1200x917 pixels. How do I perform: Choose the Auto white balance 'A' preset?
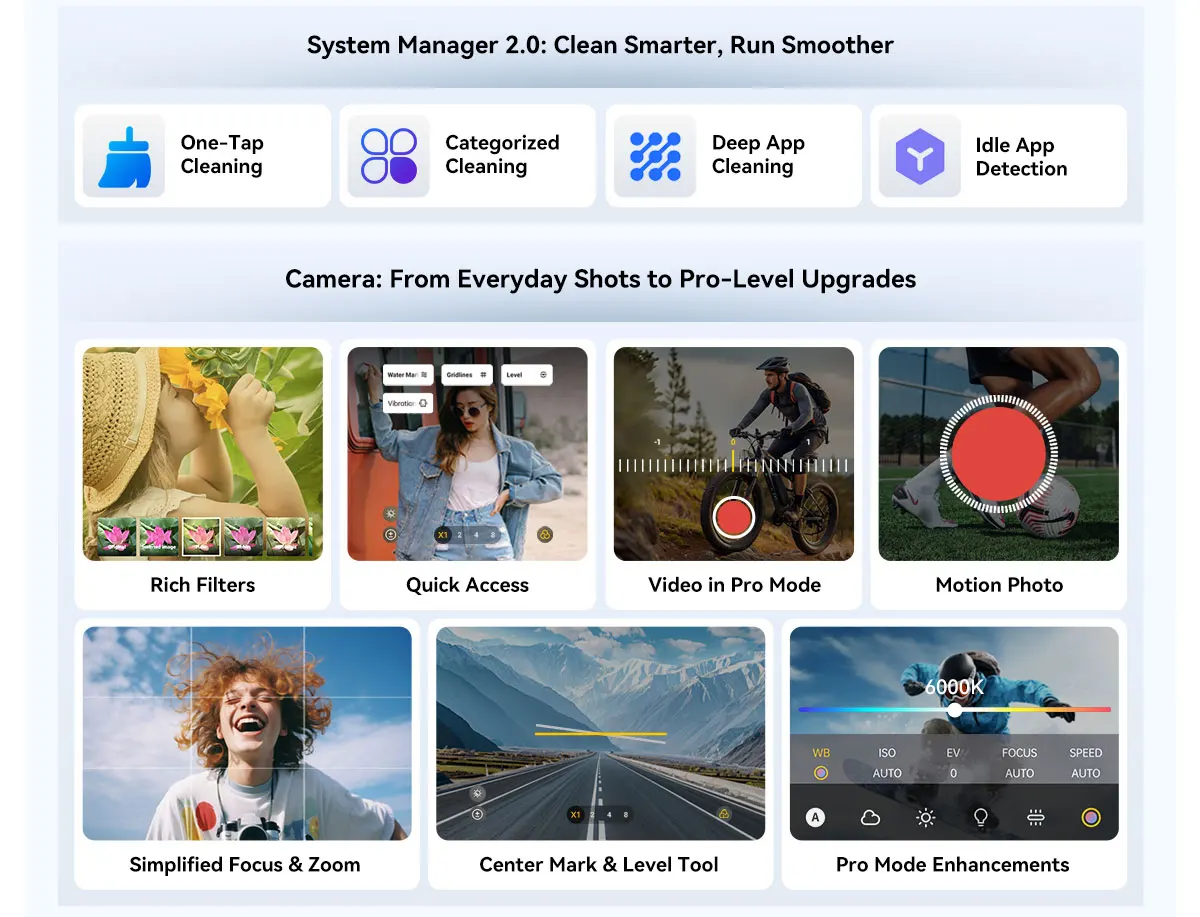(815, 817)
